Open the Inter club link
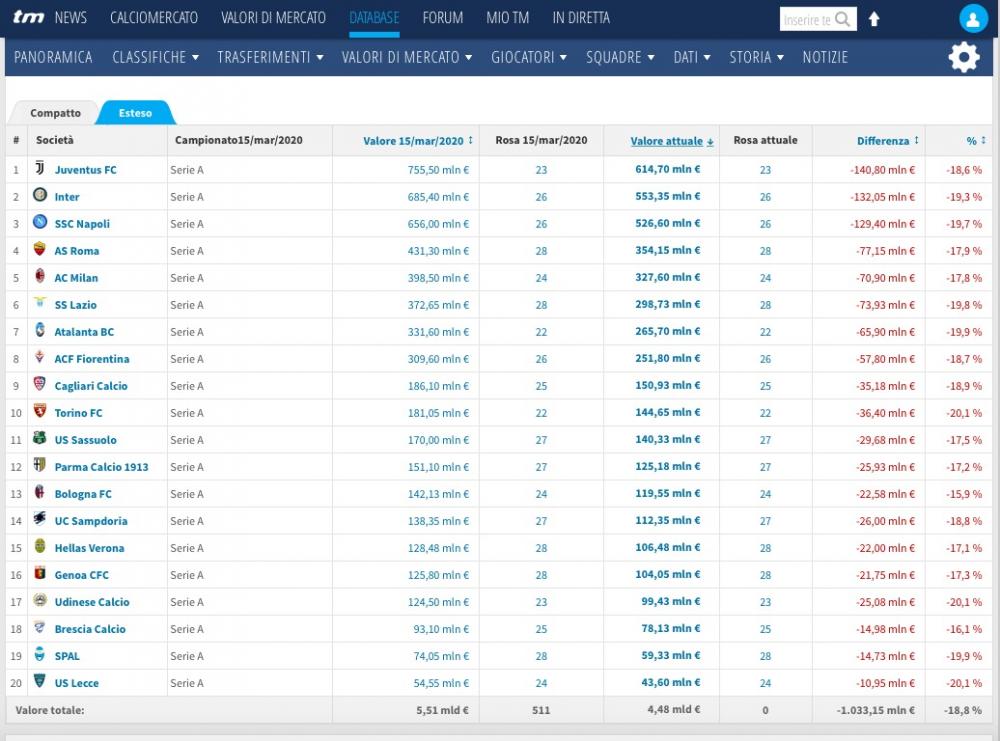1000x741 pixels. tap(67, 197)
